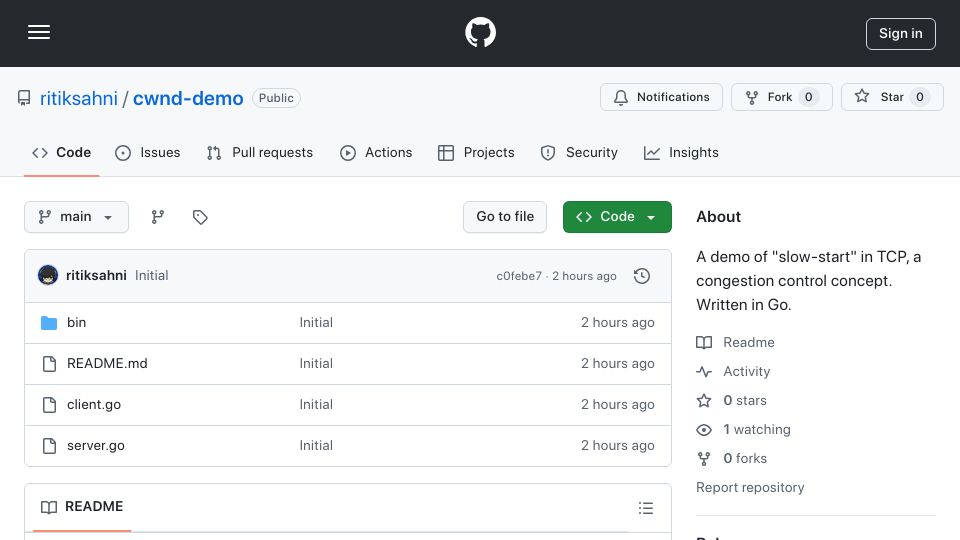Expand the main branch dropdown
960x540 pixels.
pyautogui.click(x=77, y=217)
